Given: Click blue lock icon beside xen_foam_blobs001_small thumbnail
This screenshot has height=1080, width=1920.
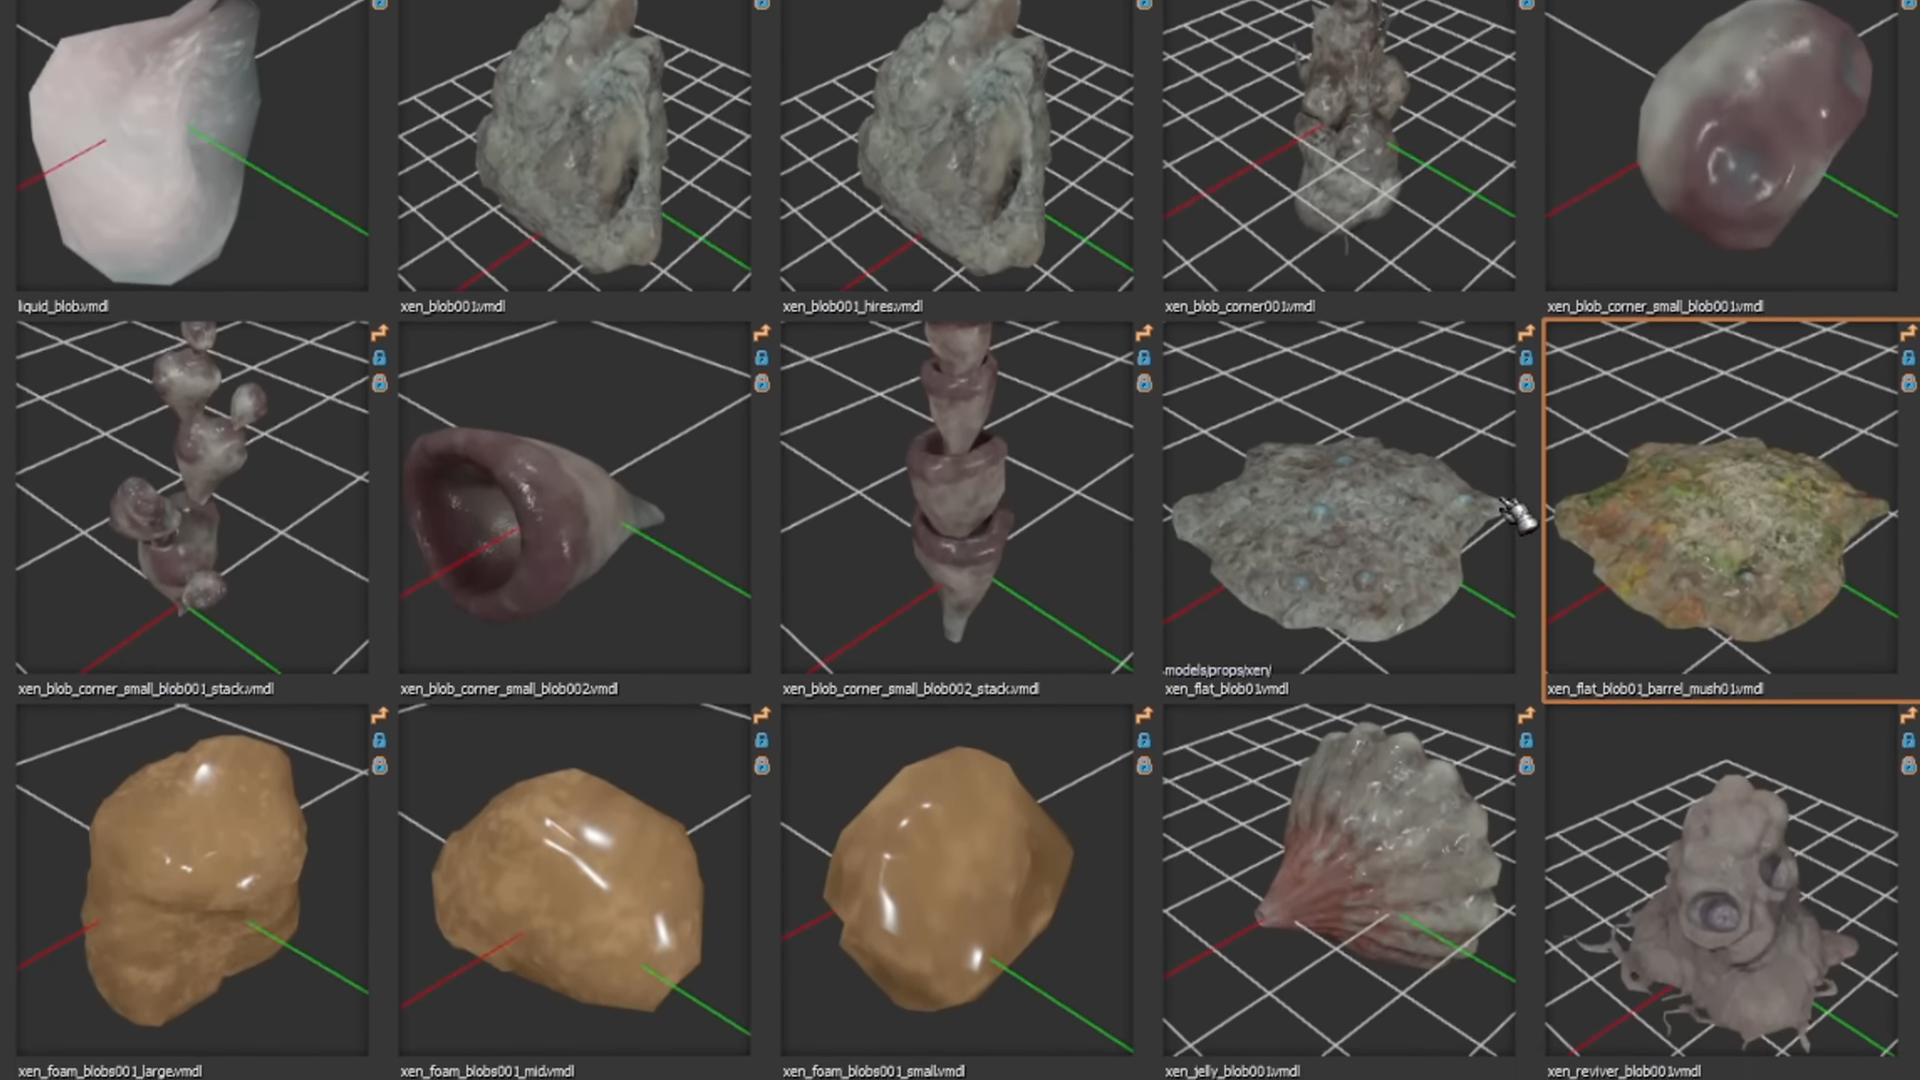Looking at the screenshot, I should (1144, 741).
